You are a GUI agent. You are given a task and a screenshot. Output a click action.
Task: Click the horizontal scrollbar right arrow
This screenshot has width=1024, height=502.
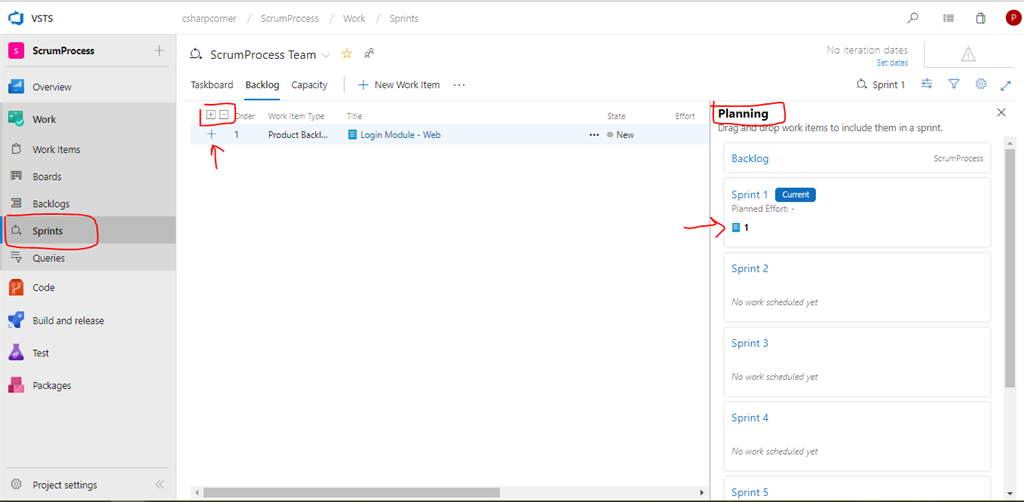(702, 492)
